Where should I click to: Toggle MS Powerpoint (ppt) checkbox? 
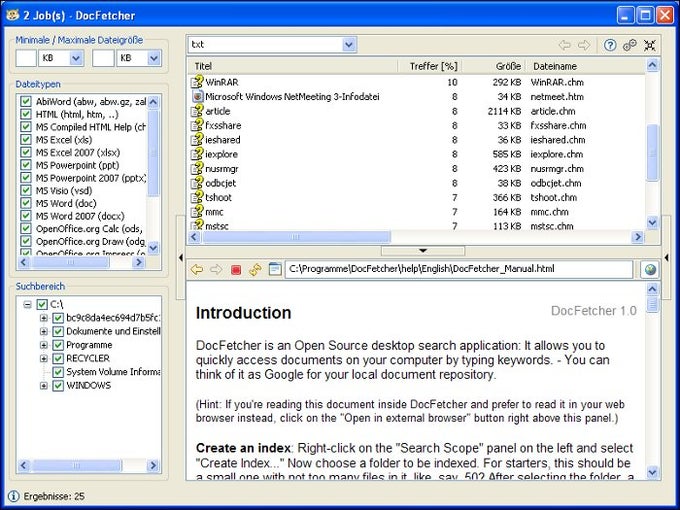(x=26, y=165)
